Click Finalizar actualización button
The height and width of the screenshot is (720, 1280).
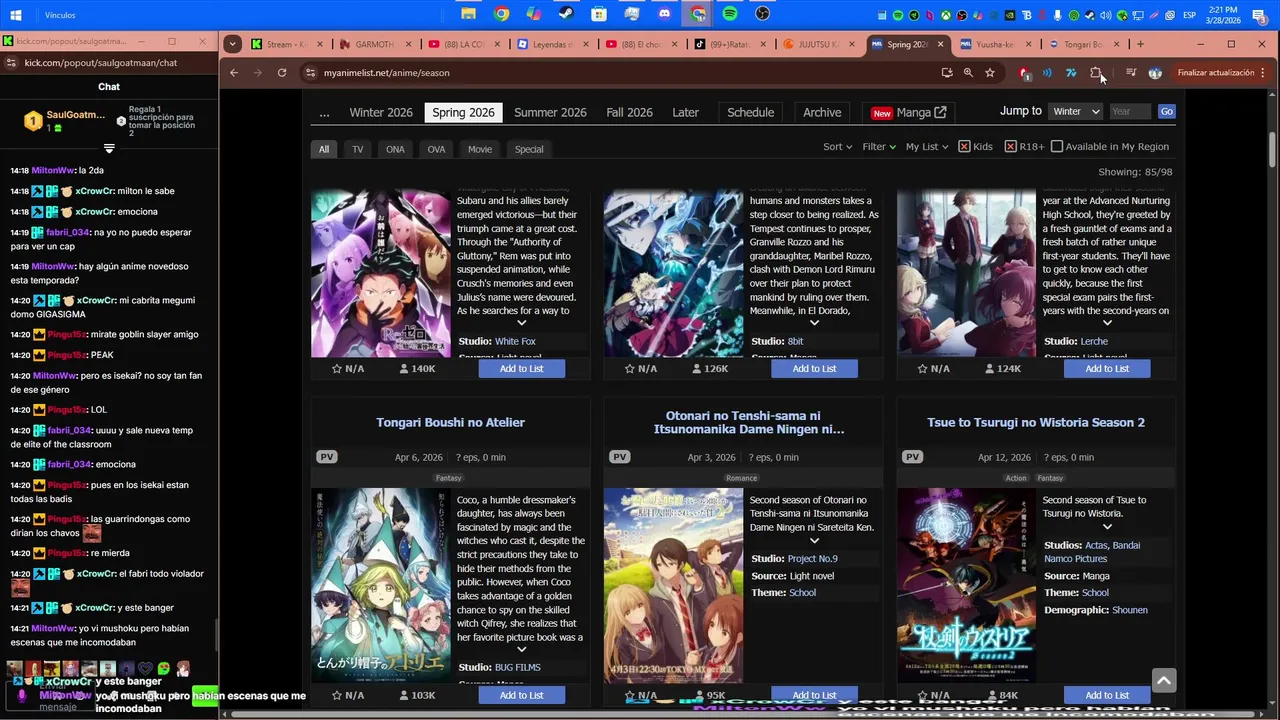1215,73
